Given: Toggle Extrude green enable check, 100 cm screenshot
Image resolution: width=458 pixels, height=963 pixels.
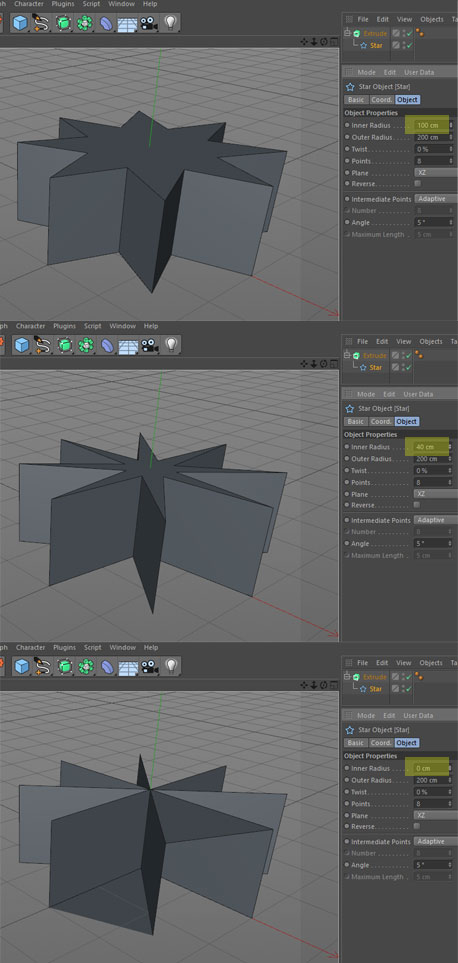Looking at the screenshot, I should (409, 33).
